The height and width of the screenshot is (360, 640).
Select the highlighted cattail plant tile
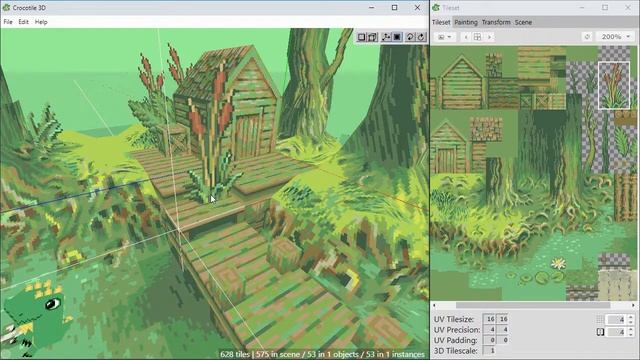coord(614,86)
